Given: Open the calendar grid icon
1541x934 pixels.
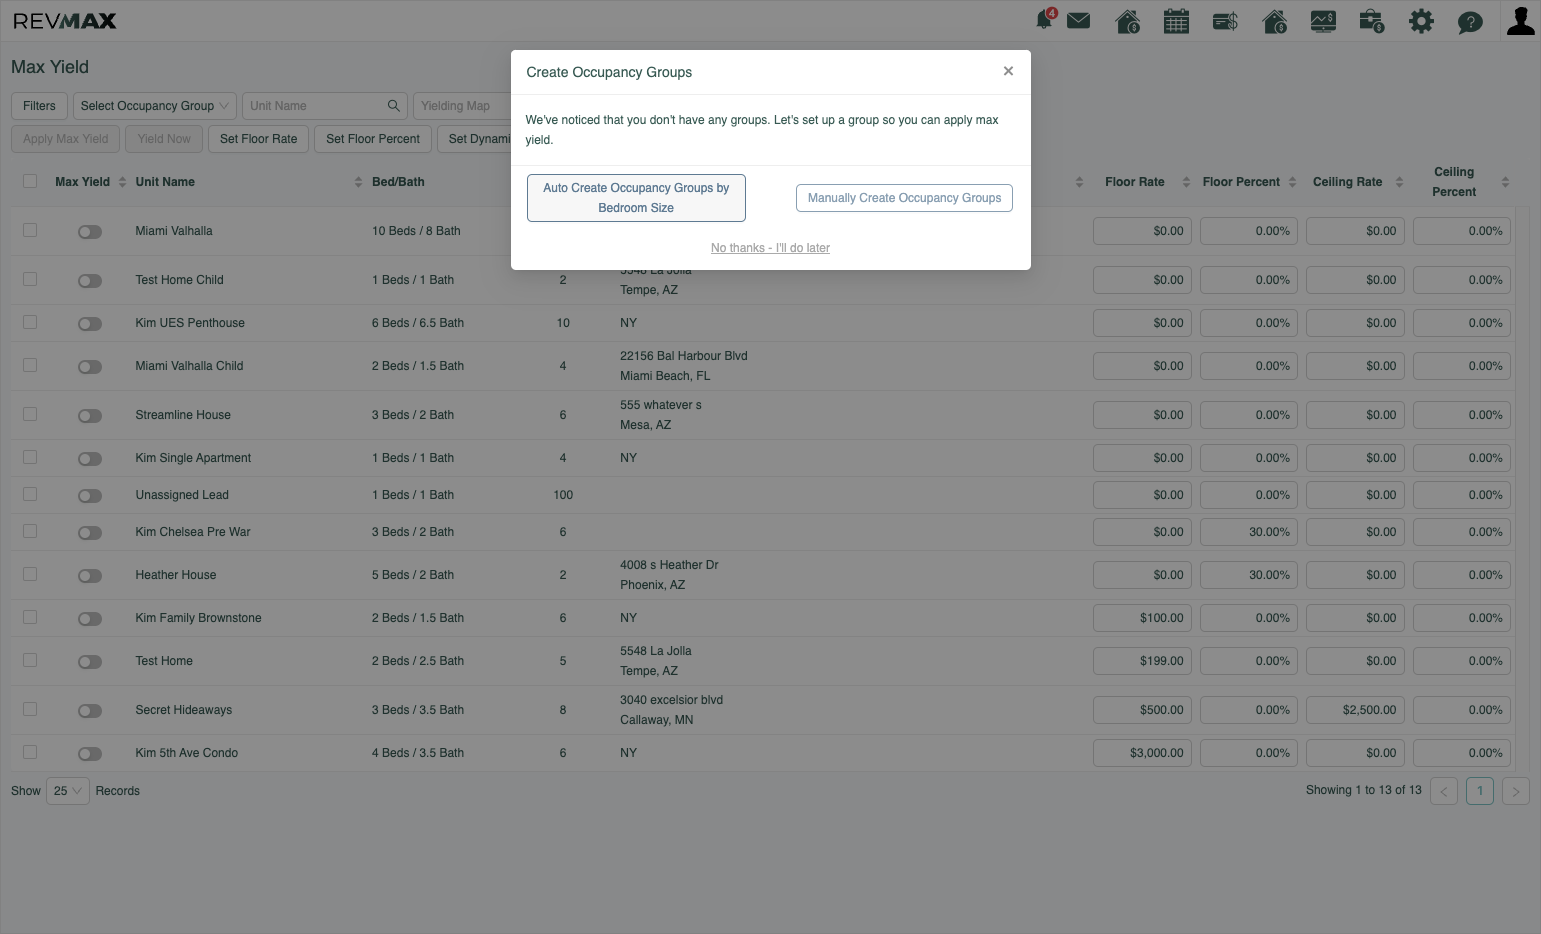Looking at the screenshot, I should [x=1176, y=21].
